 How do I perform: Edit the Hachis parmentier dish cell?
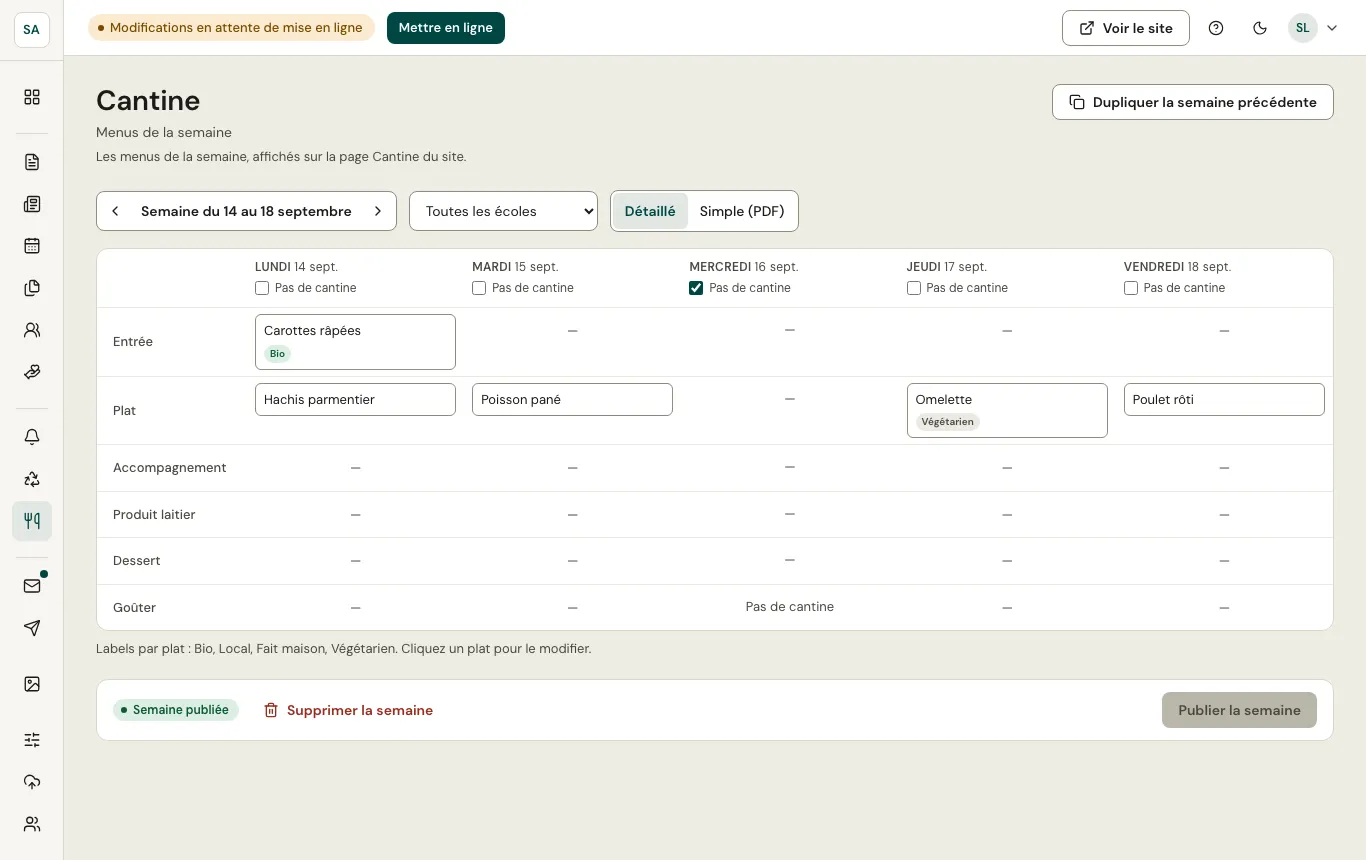(x=355, y=399)
